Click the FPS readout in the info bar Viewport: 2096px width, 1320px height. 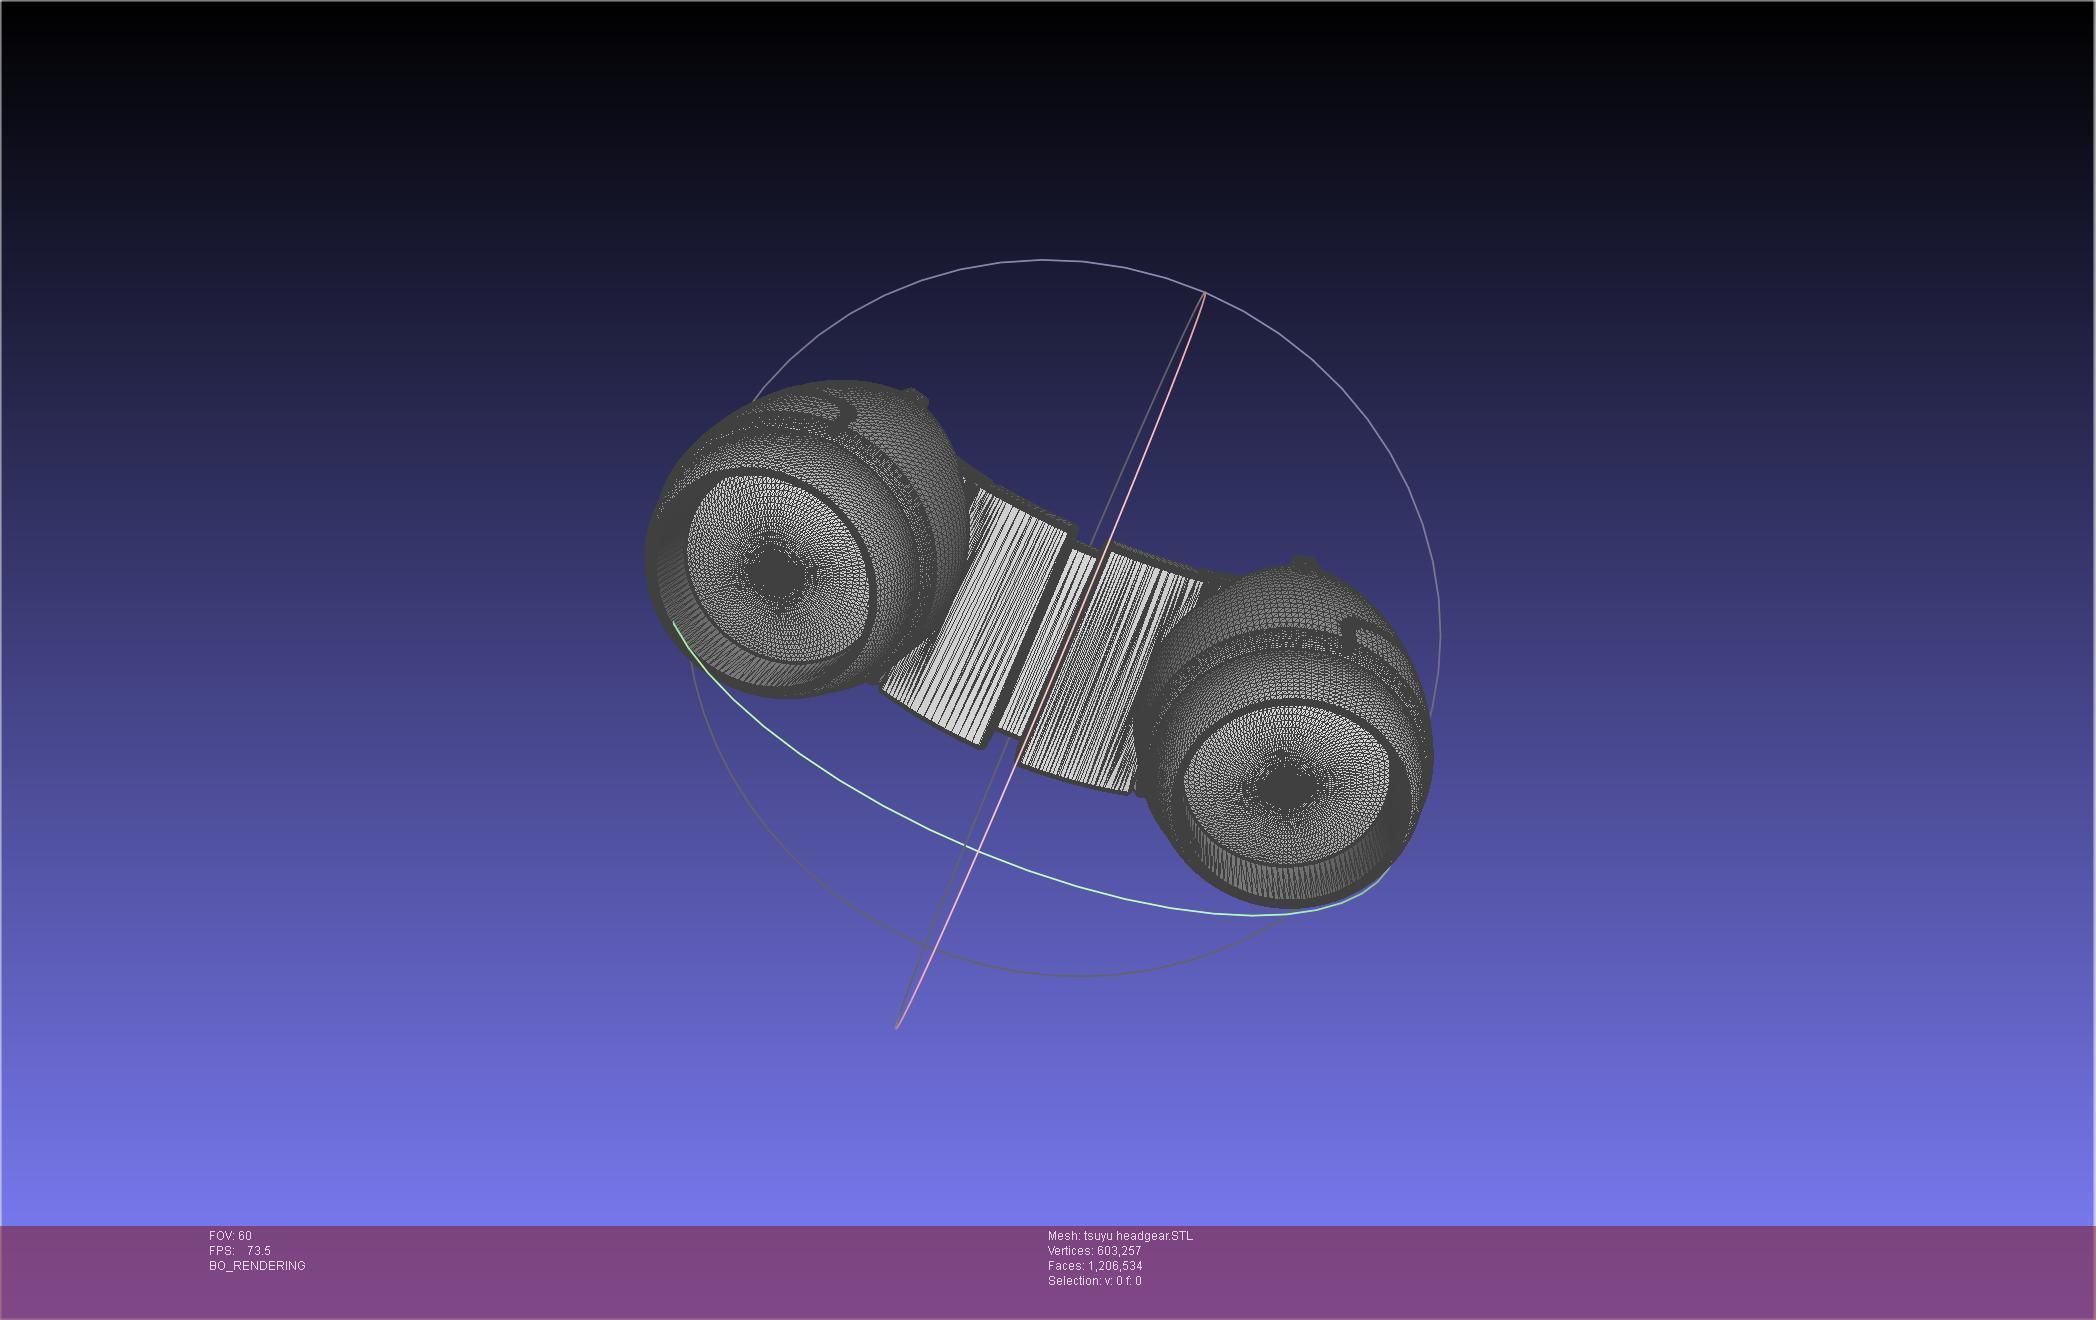point(240,1251)
